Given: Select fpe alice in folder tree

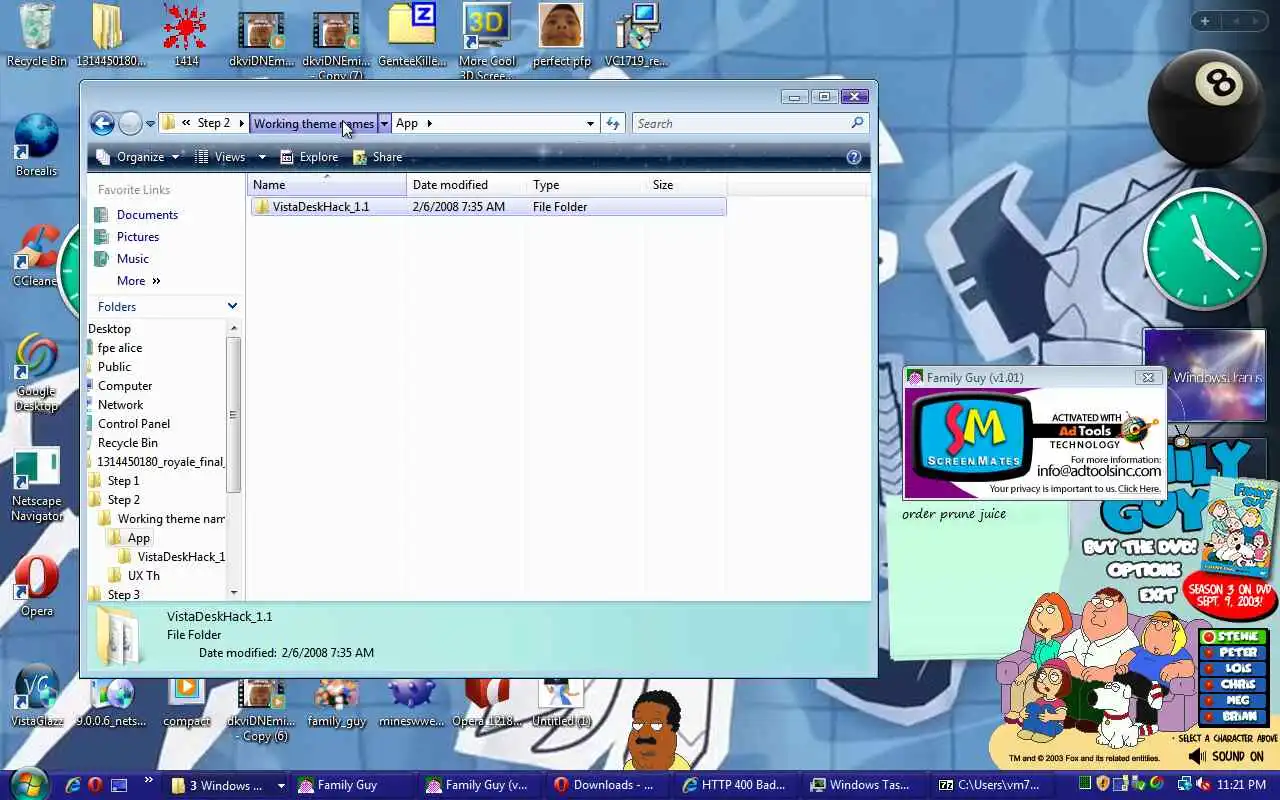Looking at the screenshot, I should [x=119, y=348].
